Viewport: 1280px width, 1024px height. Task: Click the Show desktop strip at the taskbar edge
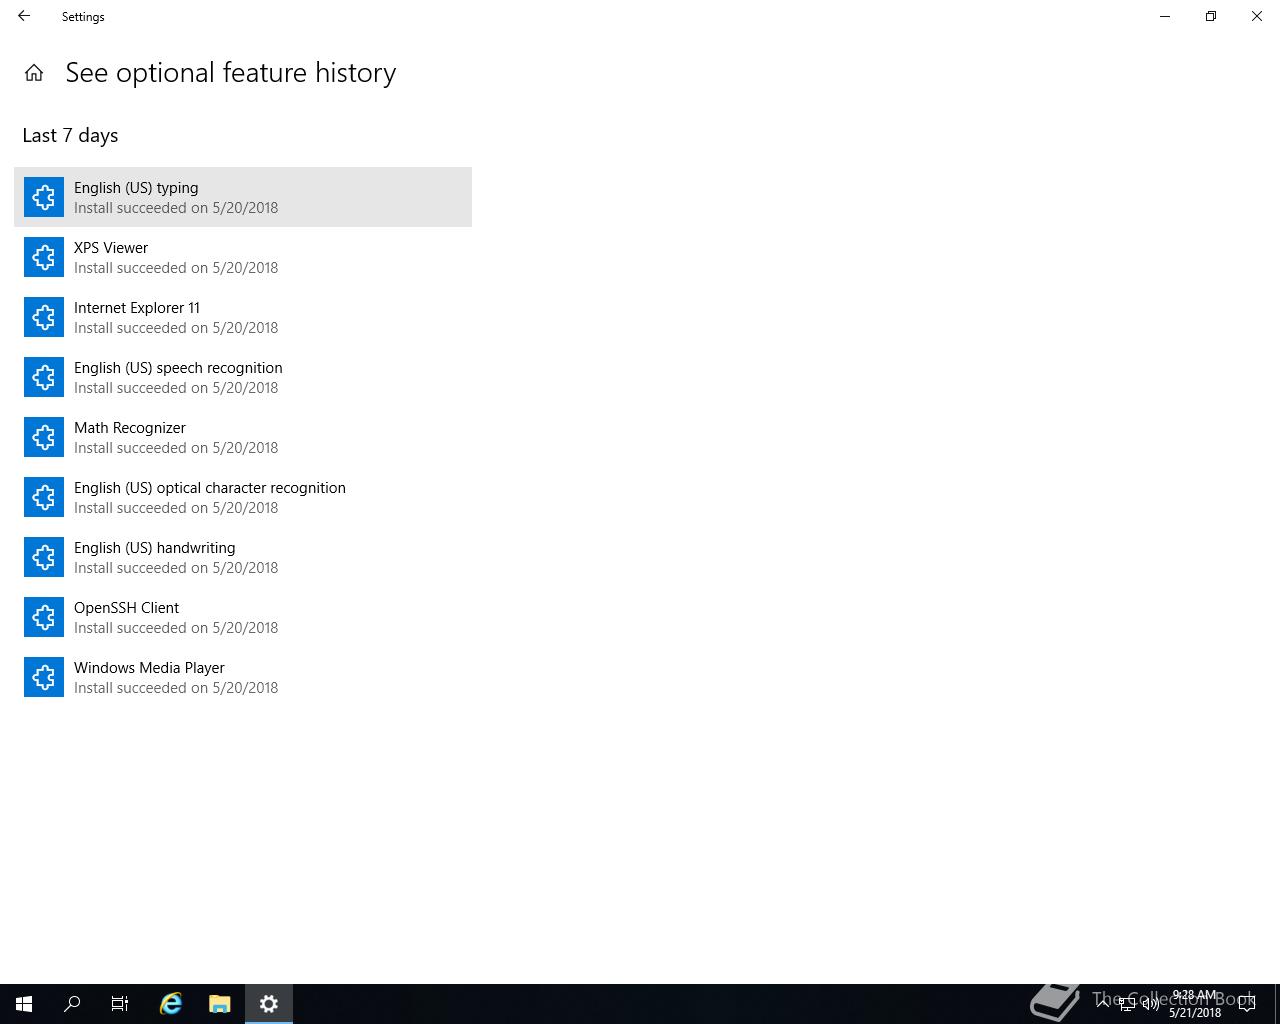[x=1277, y=1004]
